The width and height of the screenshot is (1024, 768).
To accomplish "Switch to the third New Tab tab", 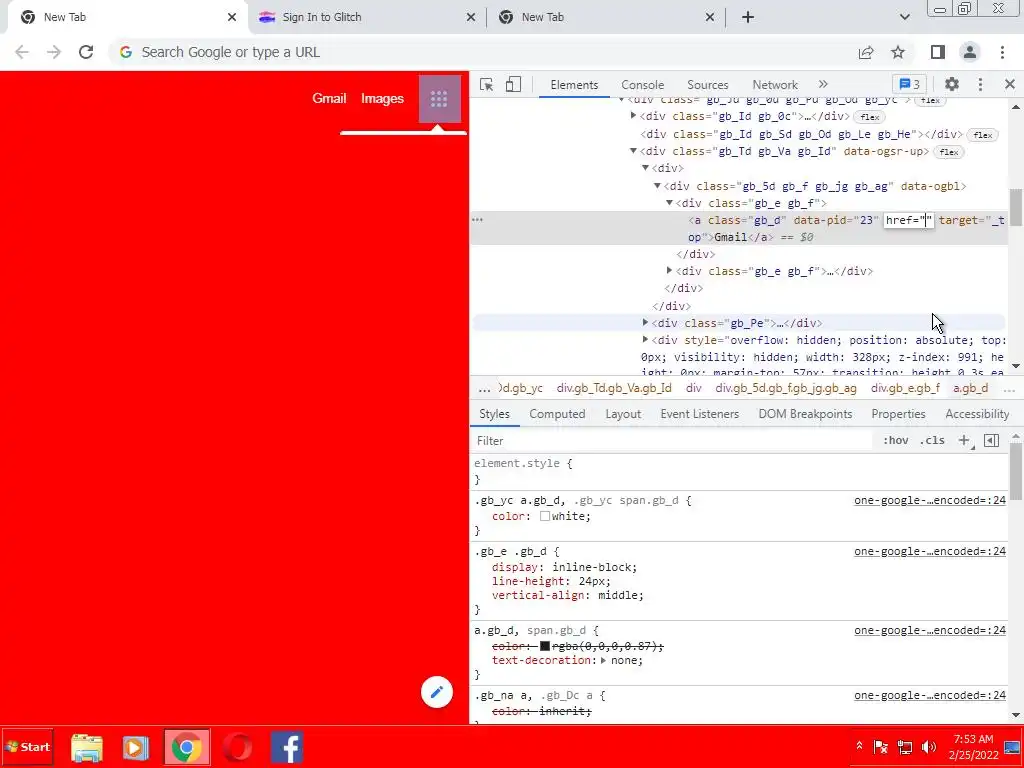I will pyautogui.click(x=605, y=17).
